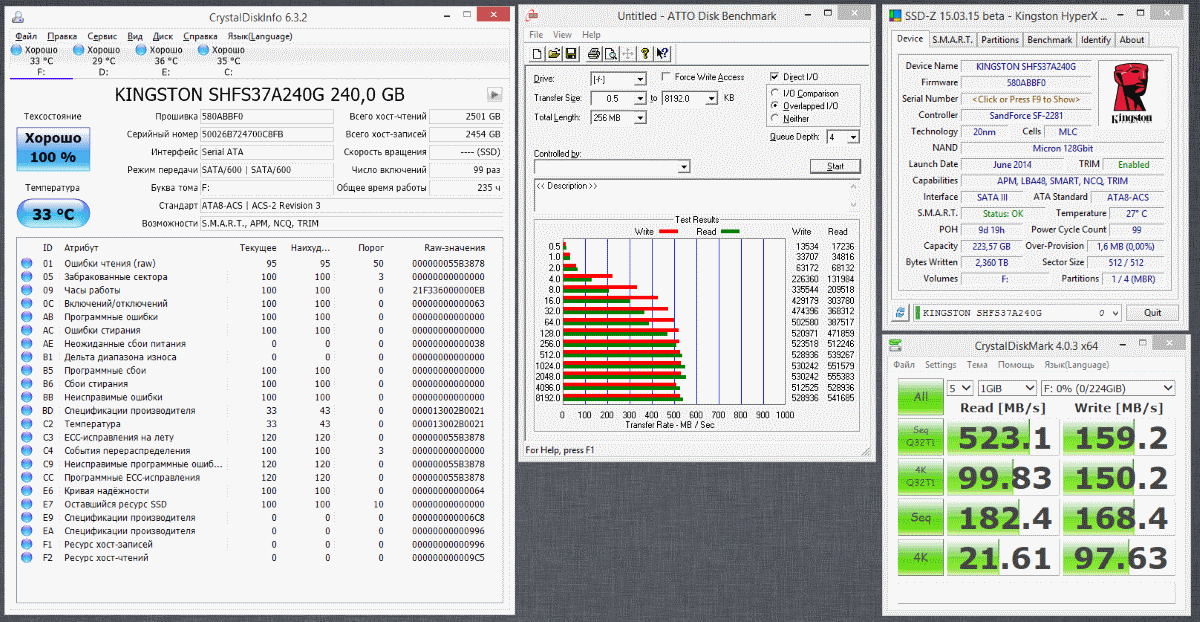Select the E: disk status circle at 36 °C

(x=141, y=50)
